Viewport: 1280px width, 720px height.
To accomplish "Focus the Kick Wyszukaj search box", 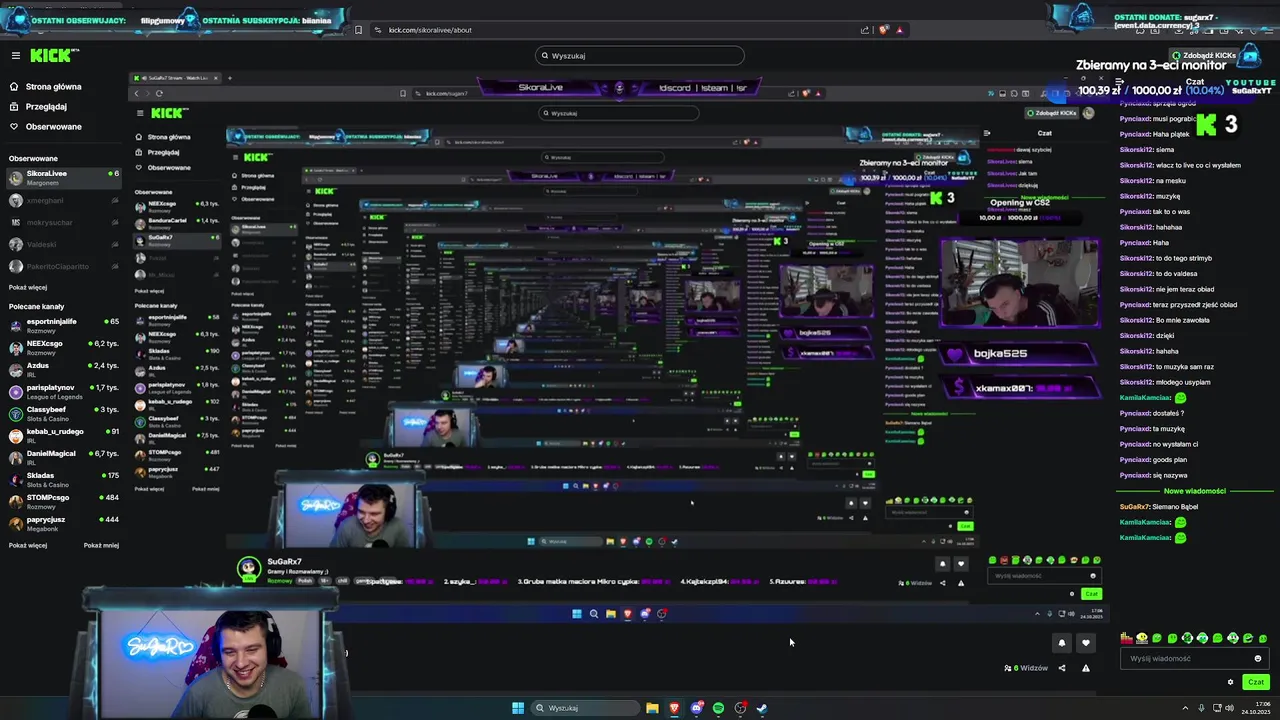I will pyautogui.click(x=640, y=56).
